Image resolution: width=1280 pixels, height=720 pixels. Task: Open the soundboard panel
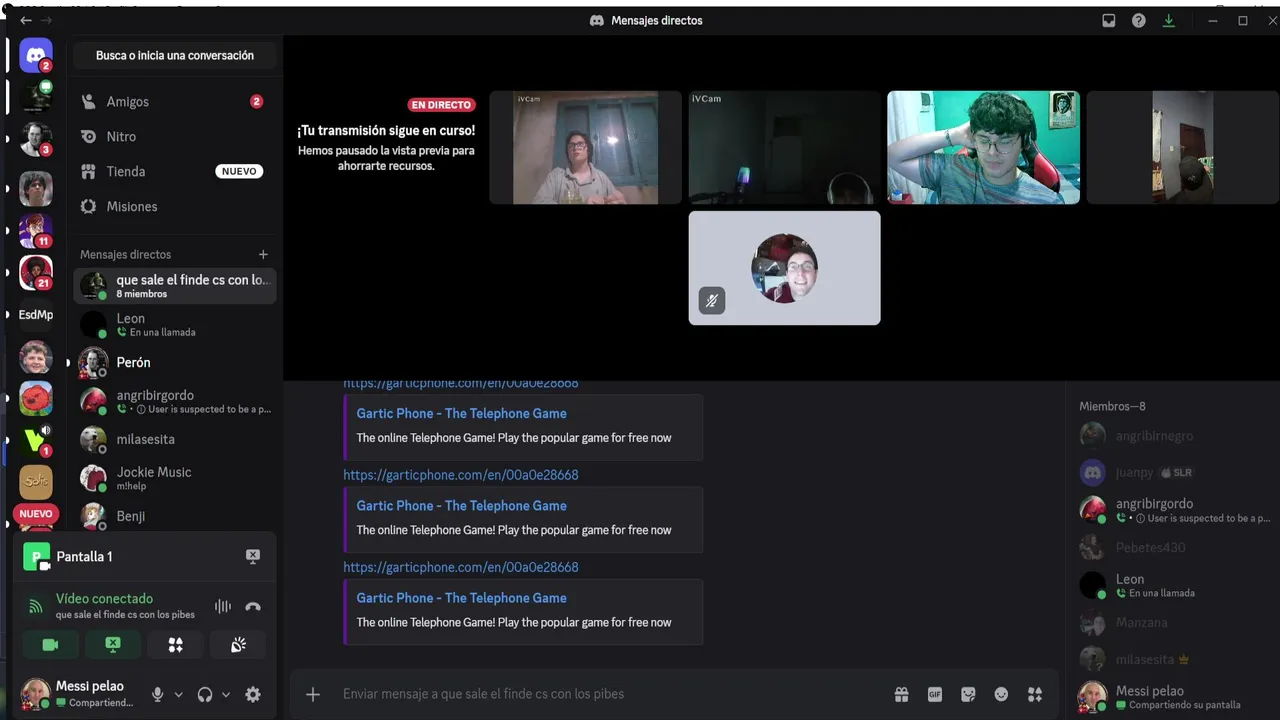(x=238, y=645)
